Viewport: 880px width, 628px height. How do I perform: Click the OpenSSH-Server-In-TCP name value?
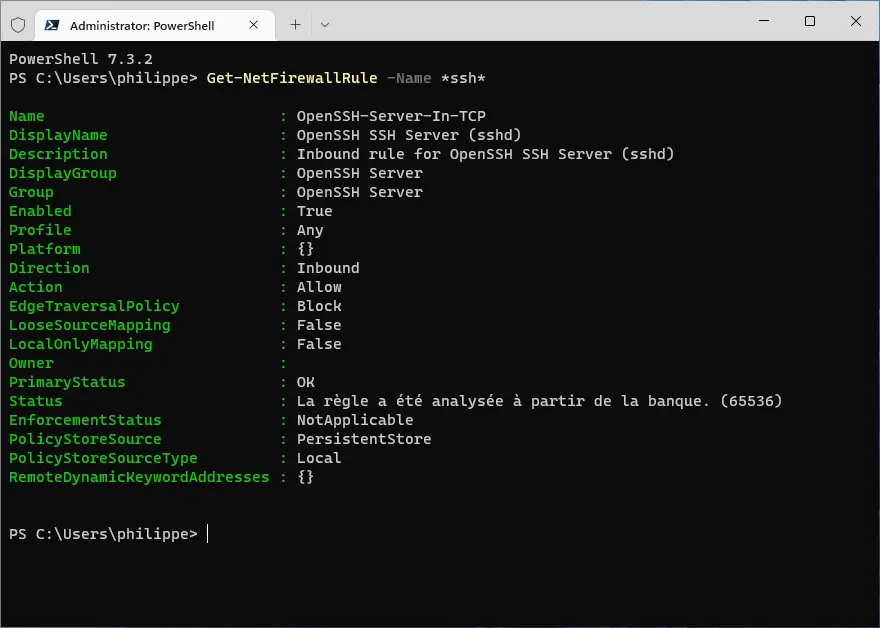point(391,116)
